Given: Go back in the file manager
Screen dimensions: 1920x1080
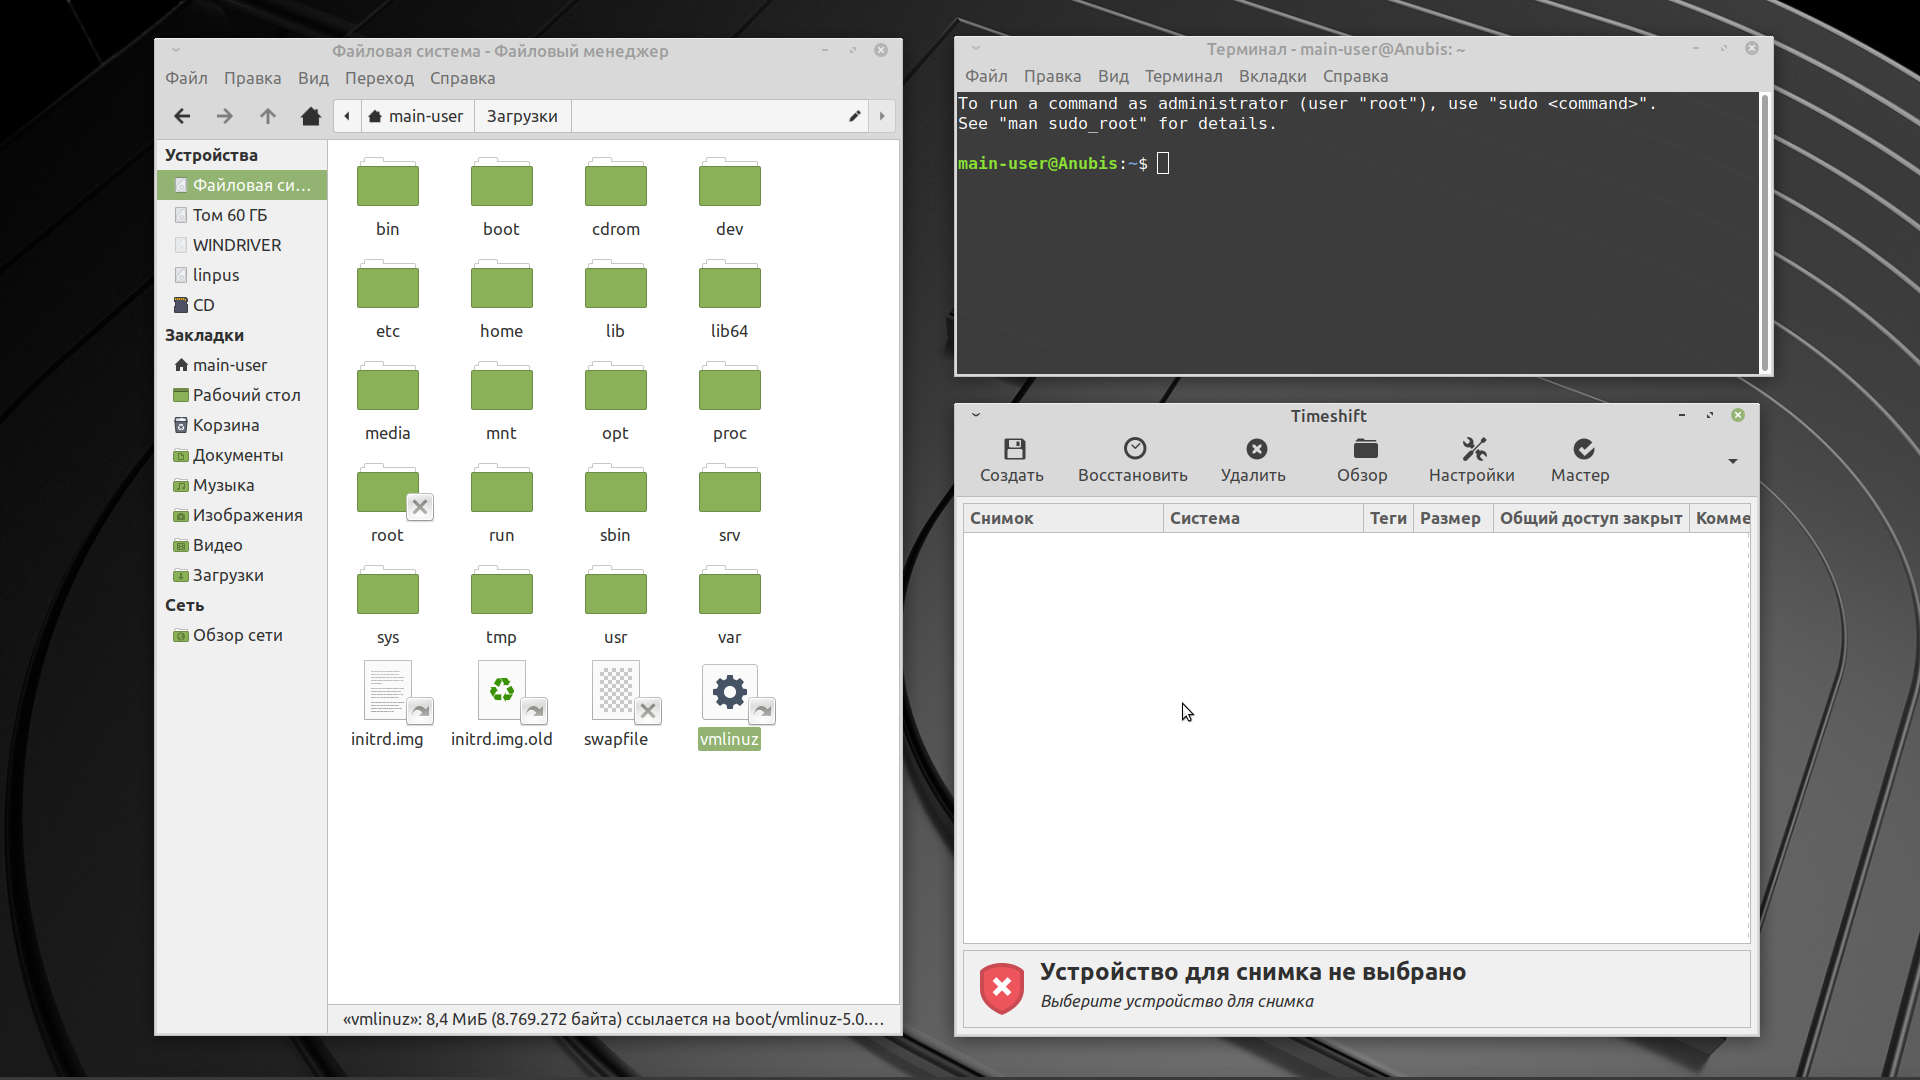Looking at the screenshot, I should pyautogui.click(x=182, y=117).
